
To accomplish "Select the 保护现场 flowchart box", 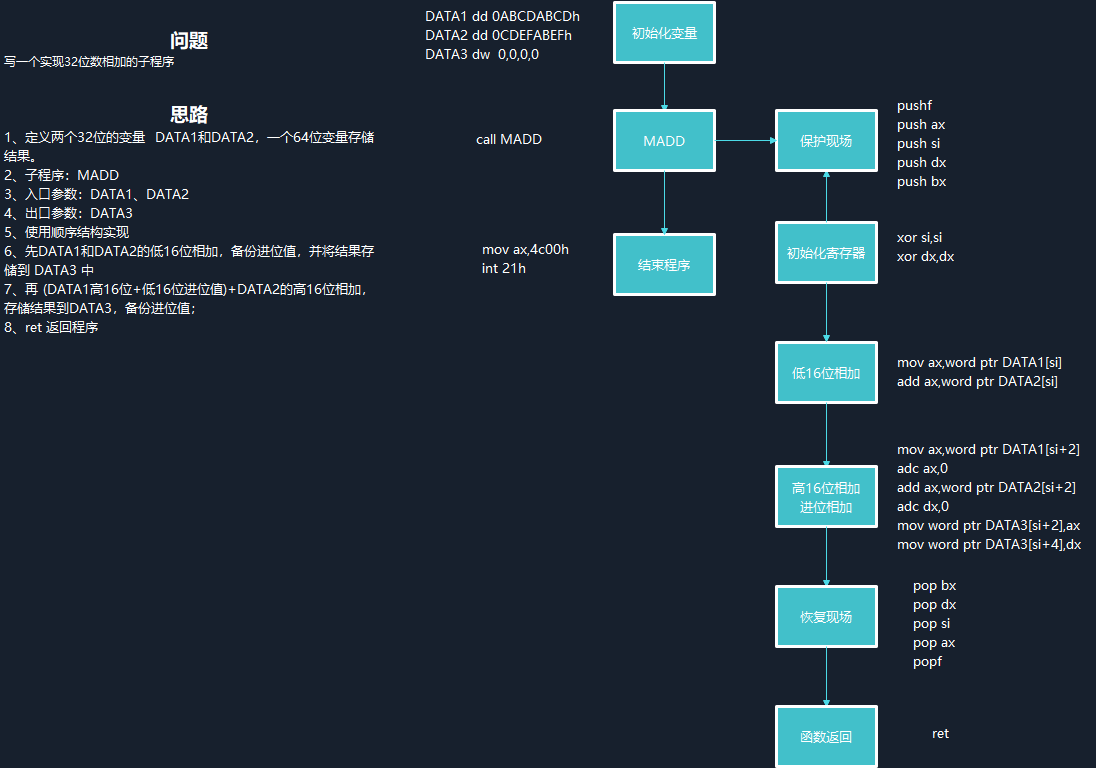I will 826,140.
